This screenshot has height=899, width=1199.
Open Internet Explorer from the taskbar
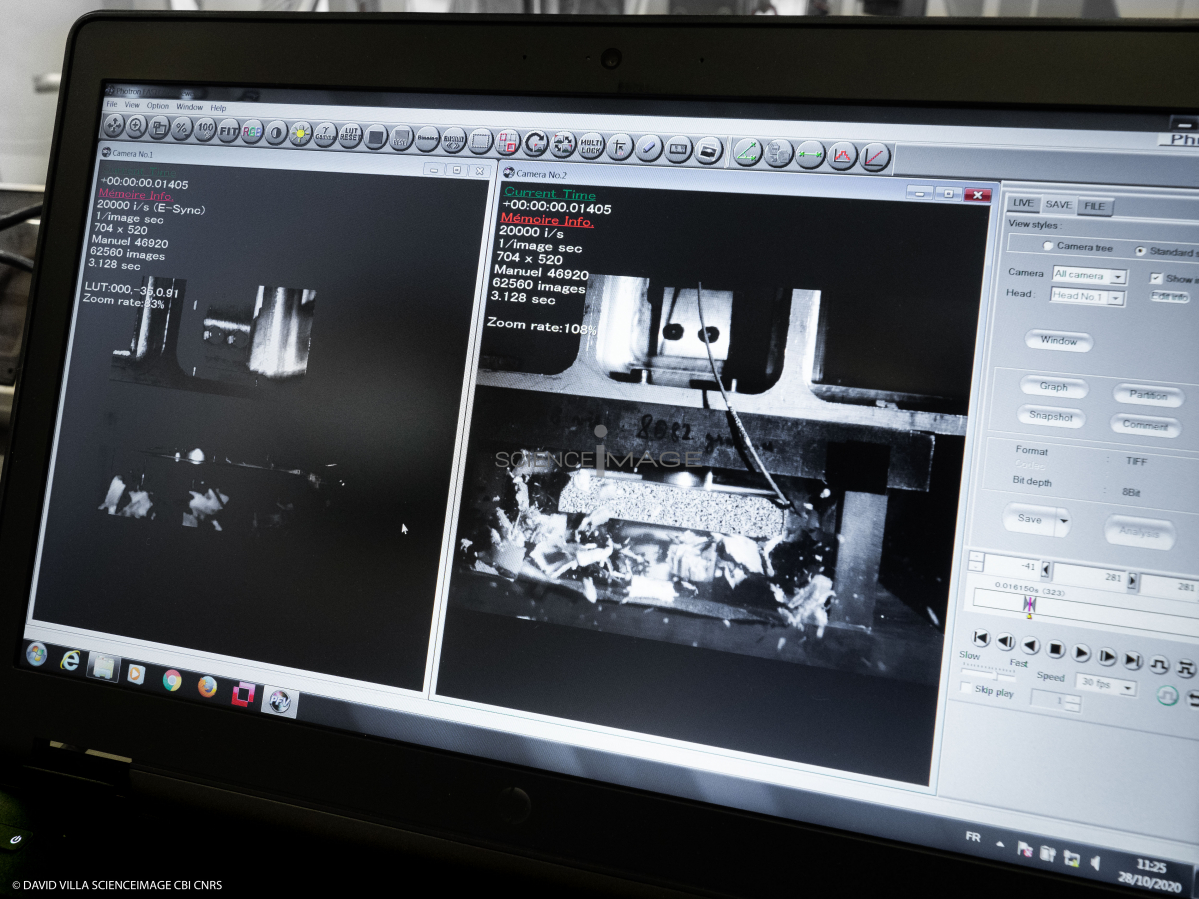(70, 660)
